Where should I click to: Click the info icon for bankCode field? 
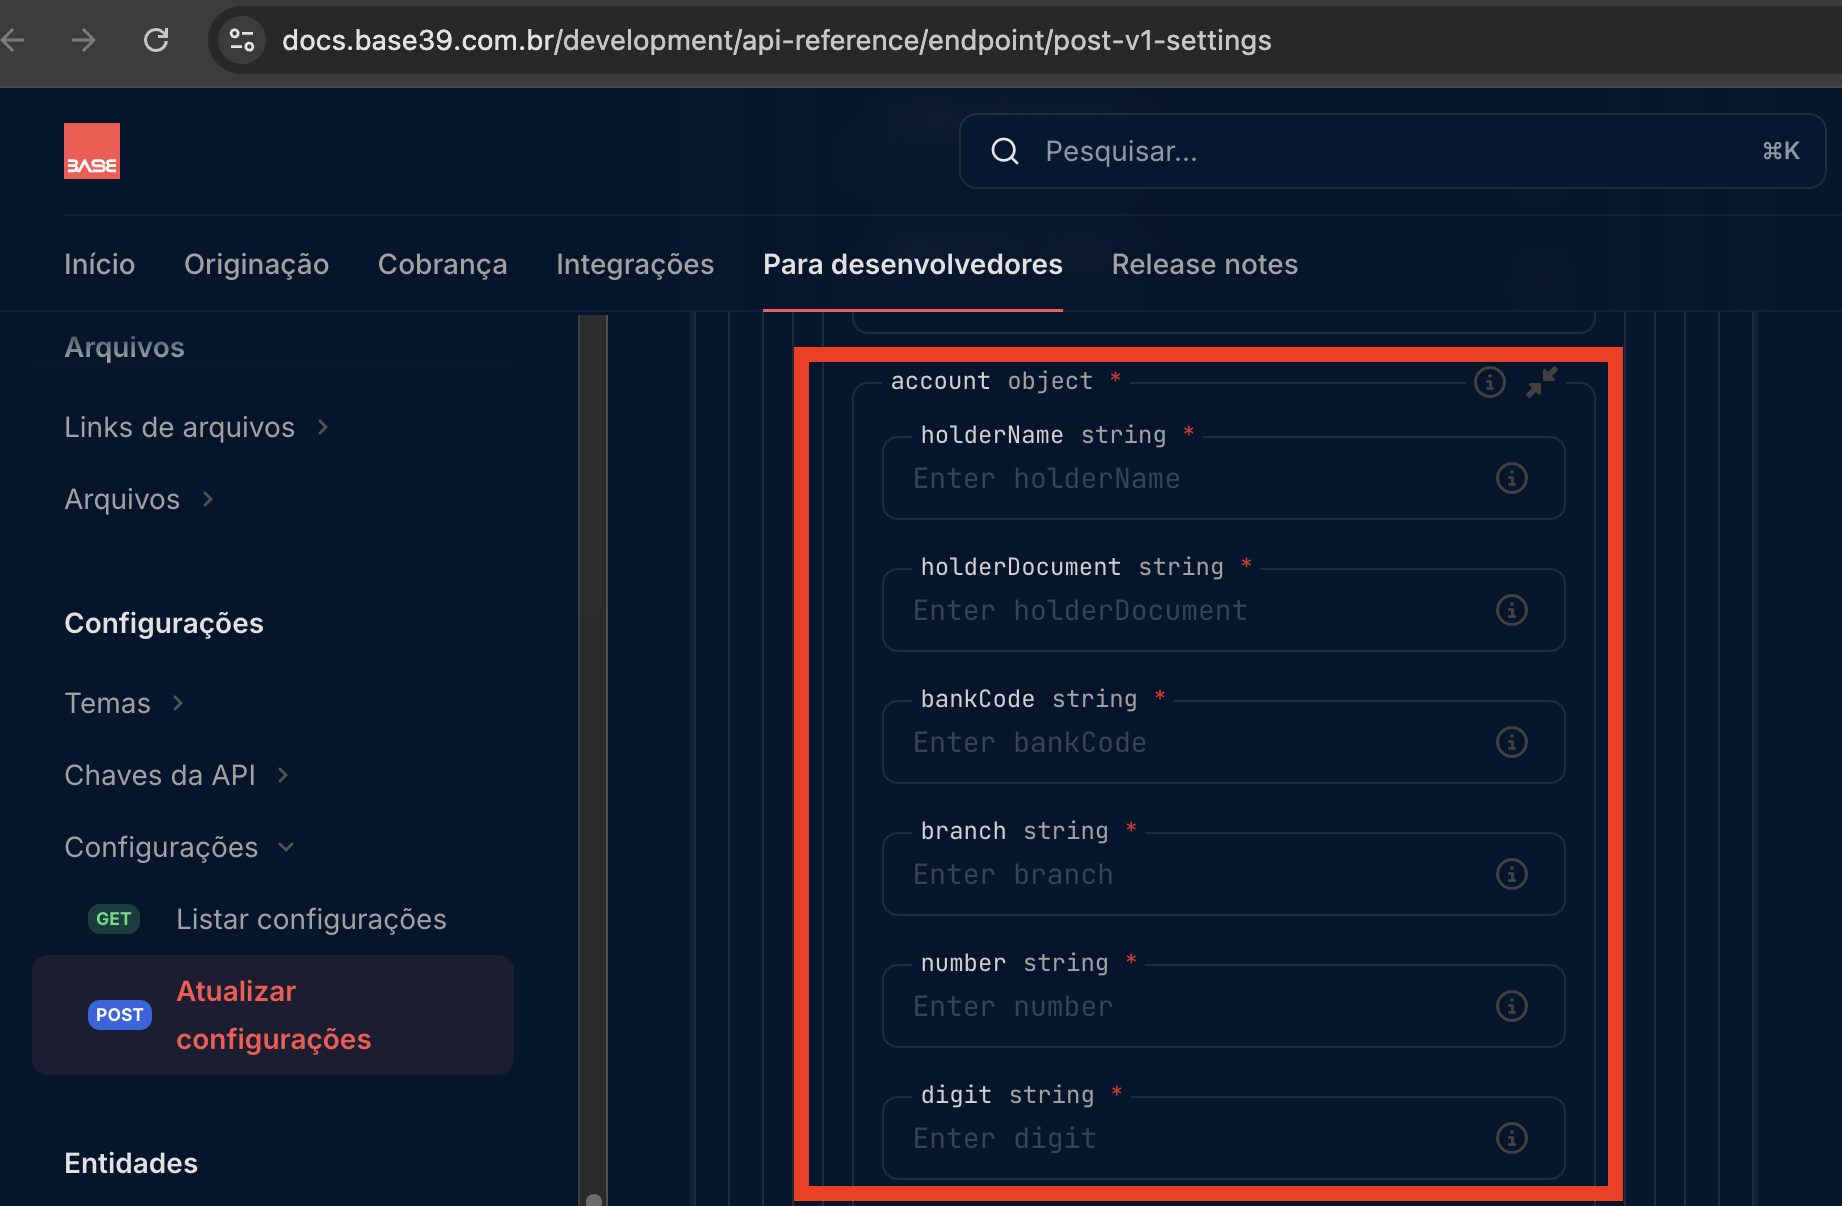point(1511,742)
